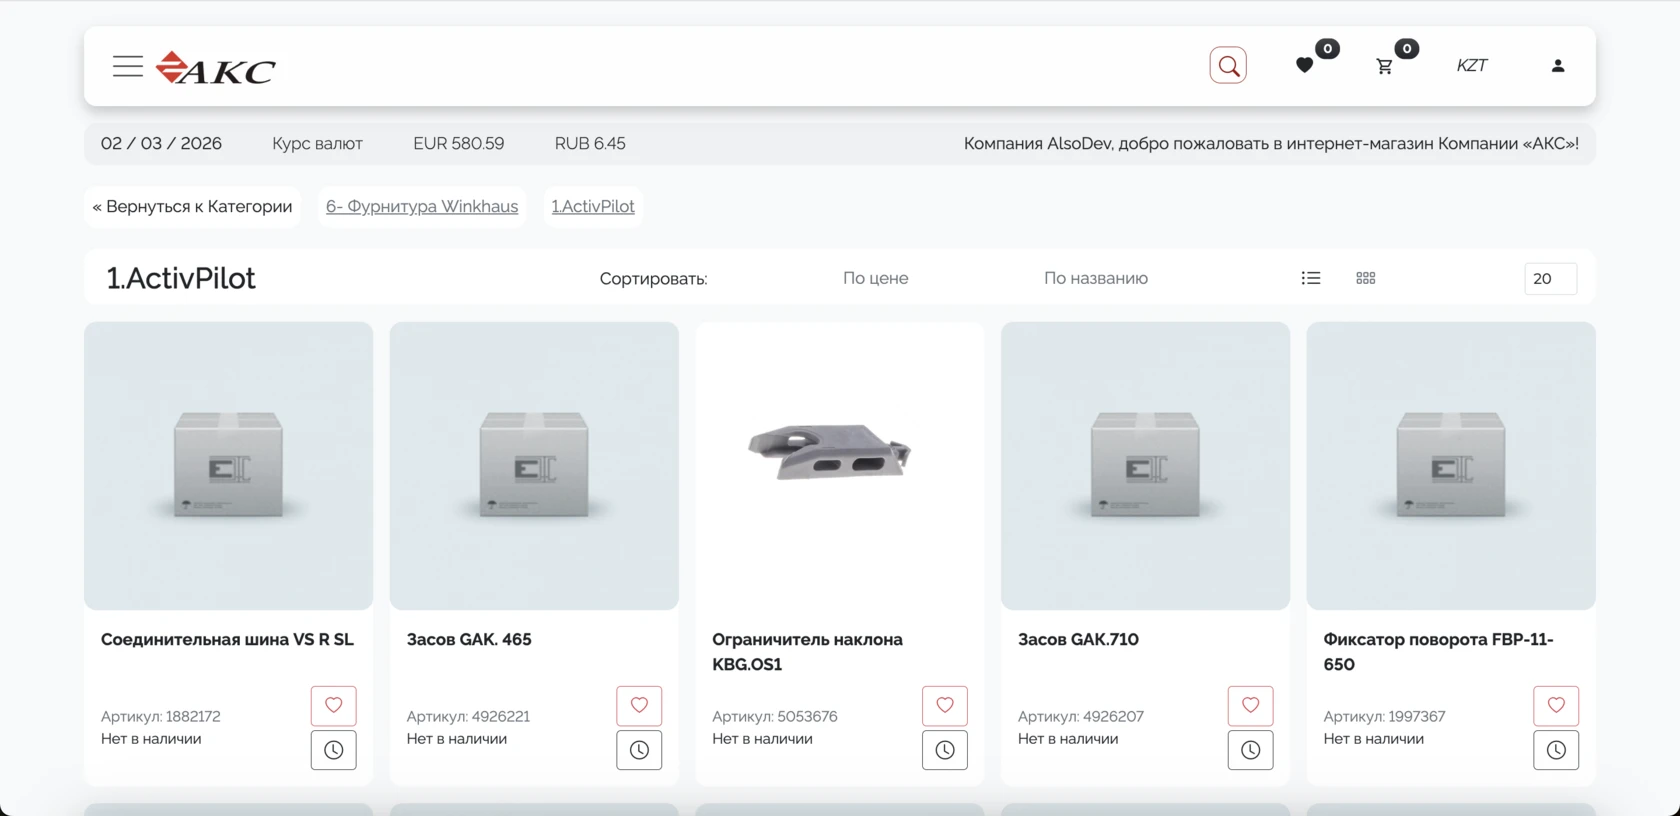
Task: Open the shopping cart
Action: (x=1384, y=66)
